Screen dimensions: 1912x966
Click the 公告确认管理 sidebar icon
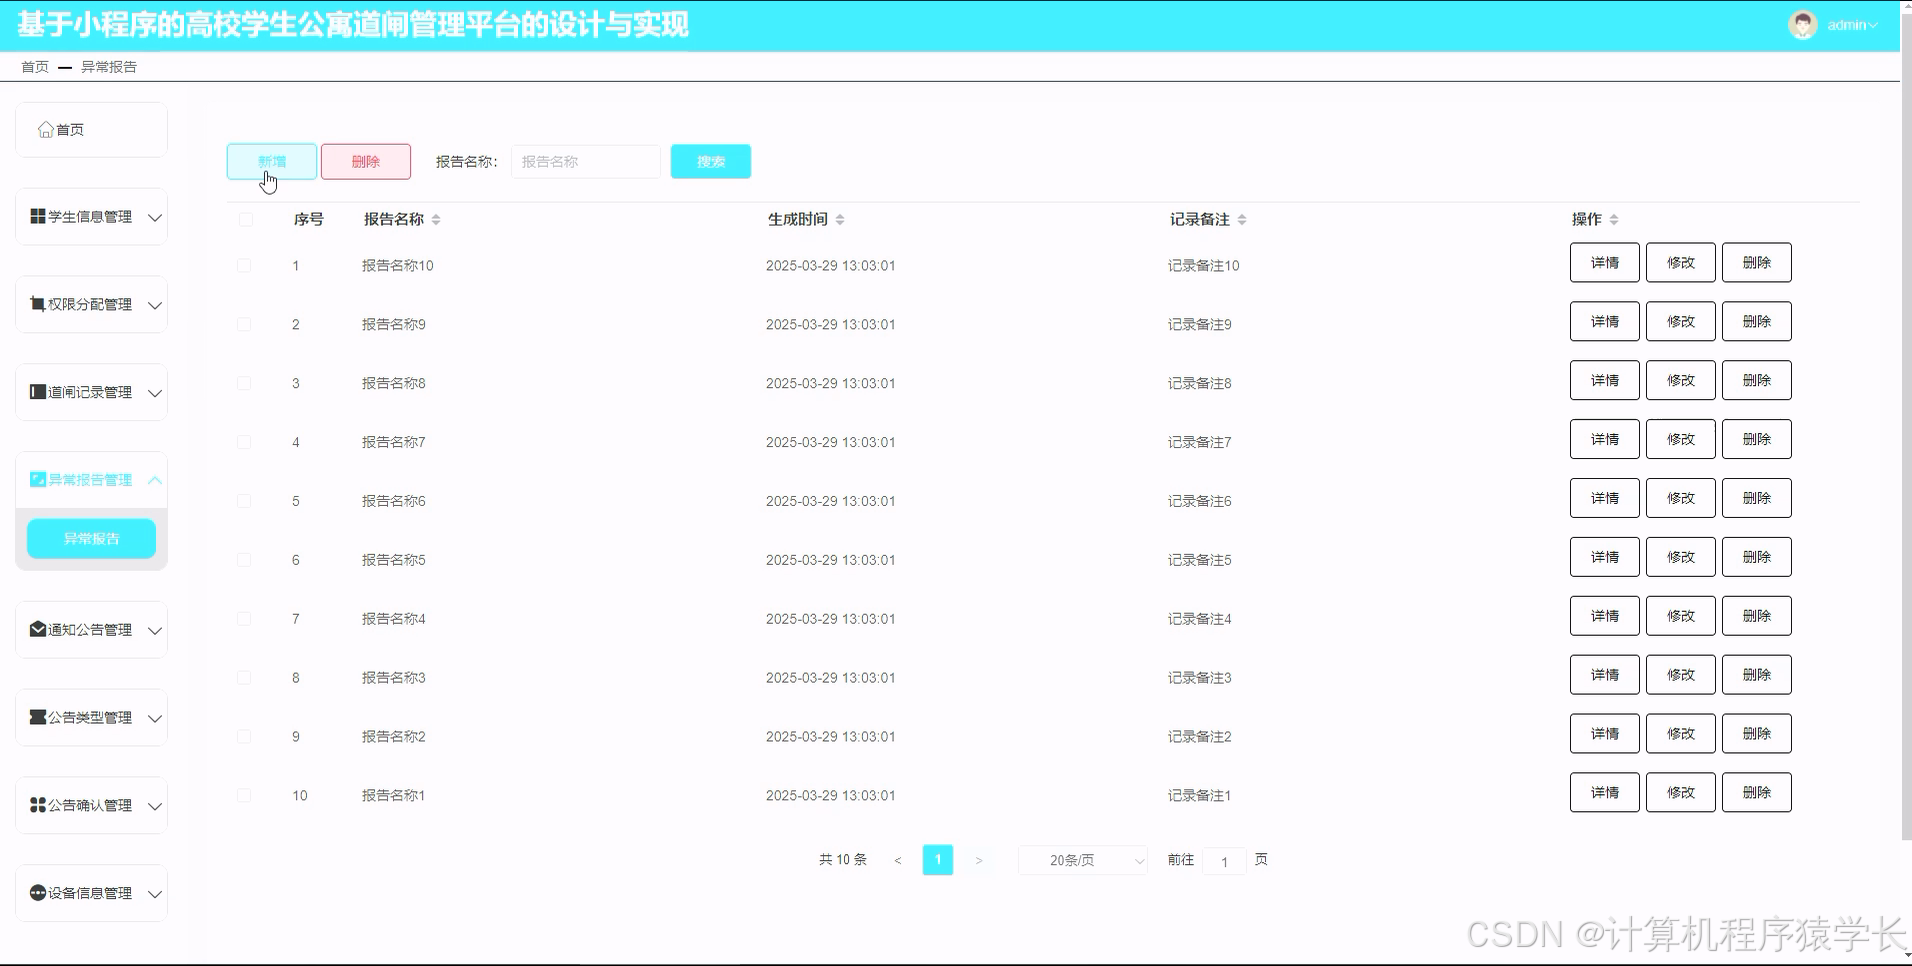tap(35, 805)
